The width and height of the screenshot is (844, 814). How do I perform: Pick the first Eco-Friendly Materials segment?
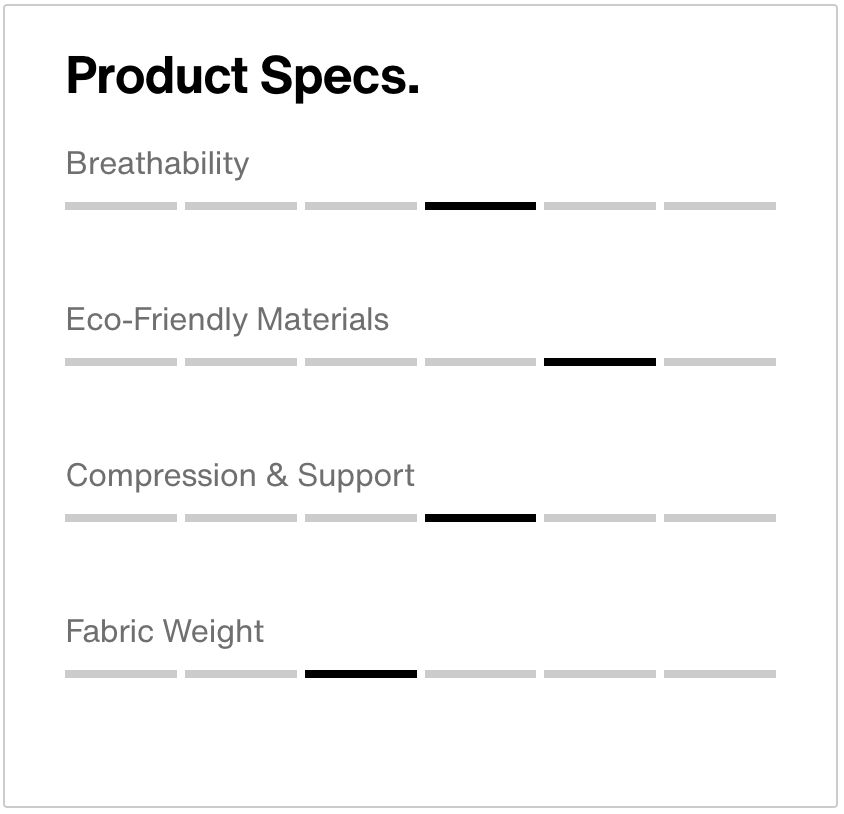(x=121, y=362)
